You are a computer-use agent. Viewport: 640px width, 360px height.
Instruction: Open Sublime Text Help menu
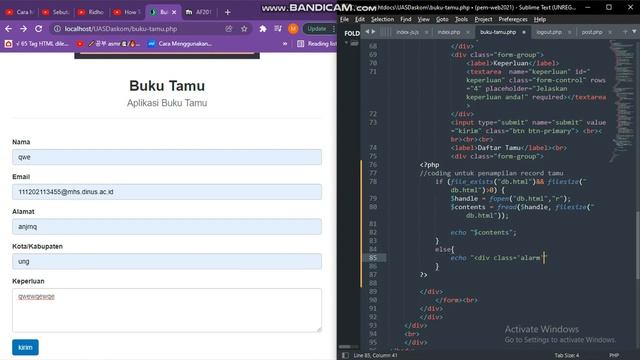[x=540, y=19]
